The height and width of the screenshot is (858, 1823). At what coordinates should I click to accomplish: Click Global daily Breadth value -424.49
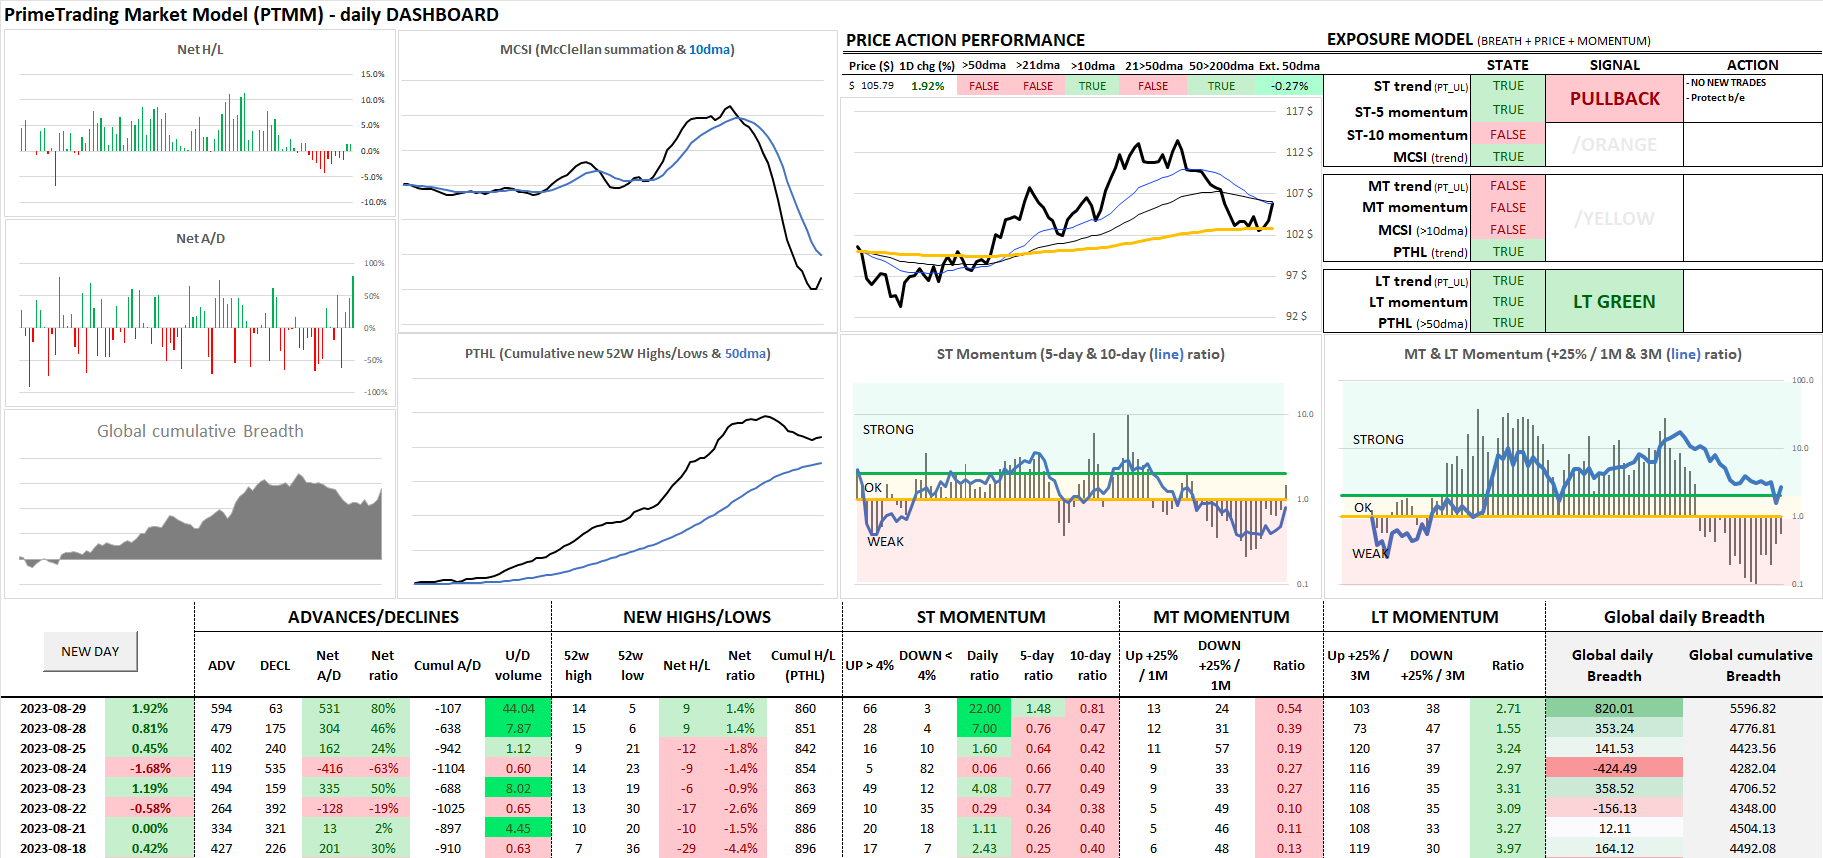coord(1614,768)
